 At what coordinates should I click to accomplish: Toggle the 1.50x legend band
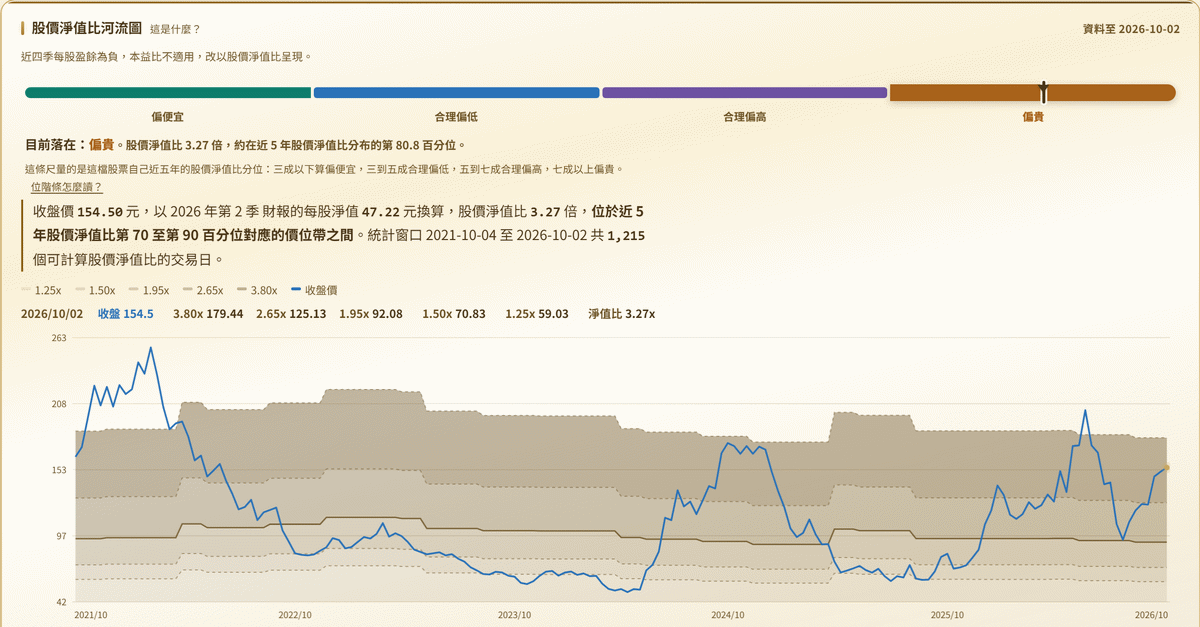pos(96,290)
